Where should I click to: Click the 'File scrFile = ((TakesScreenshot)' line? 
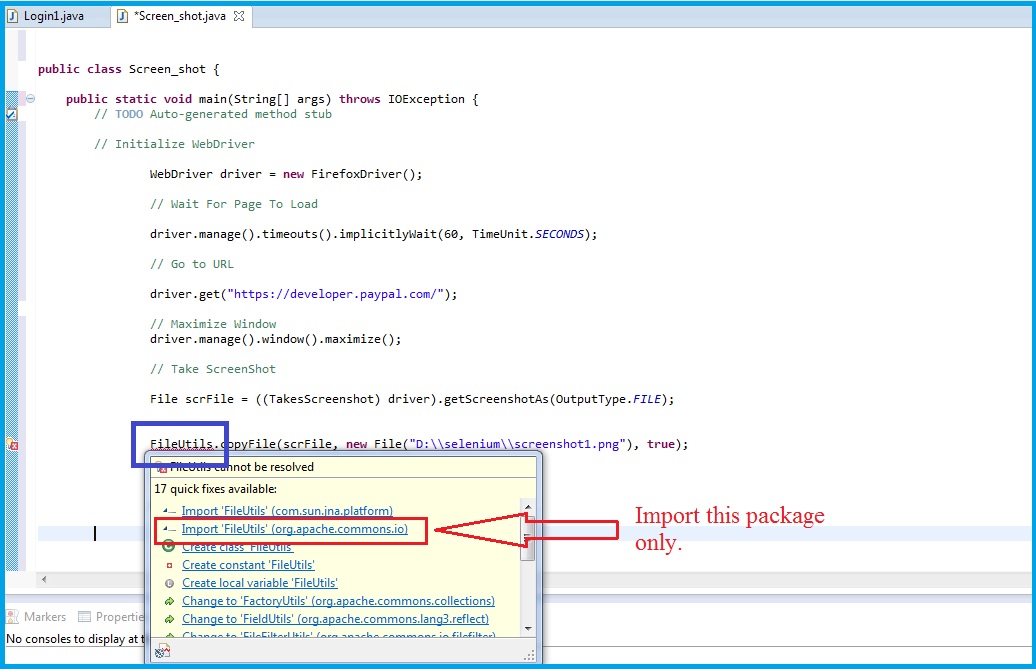[412, 399]
